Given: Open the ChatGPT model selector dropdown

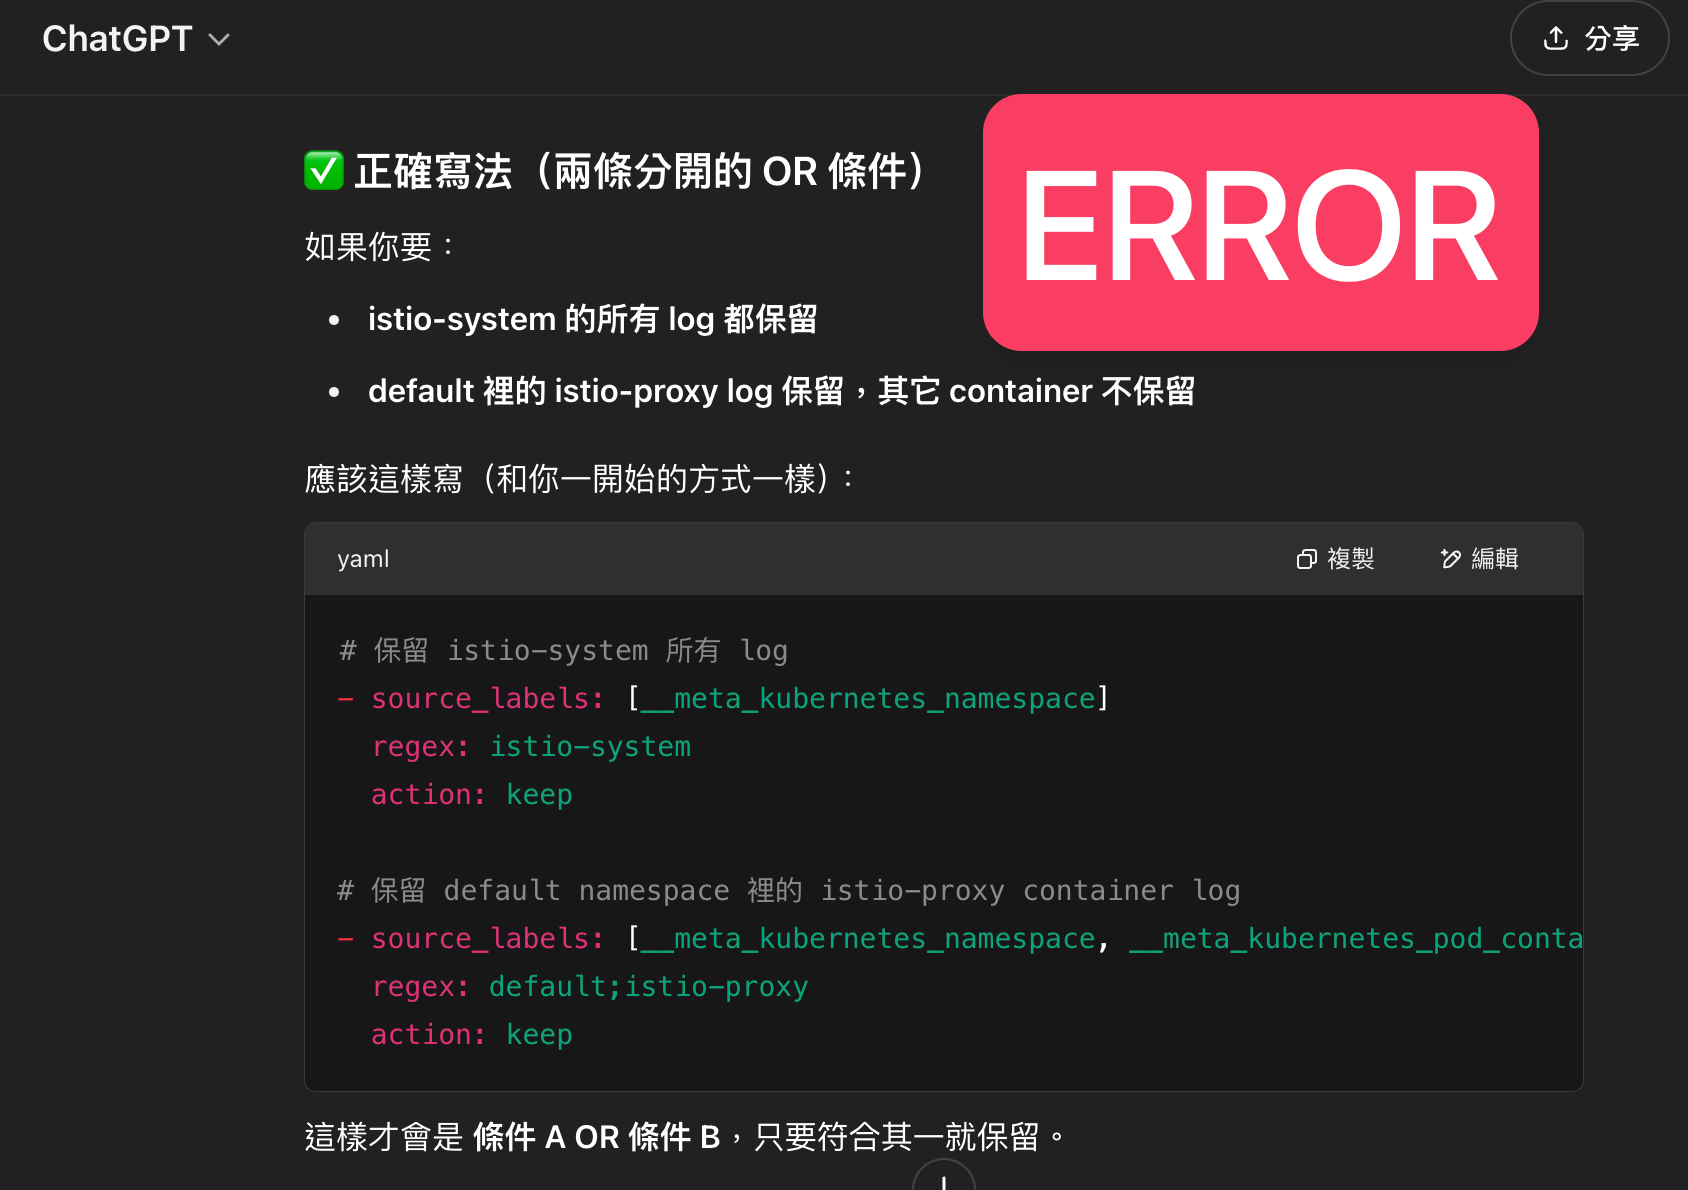Looking at the screenshot, I should point(136,39).
